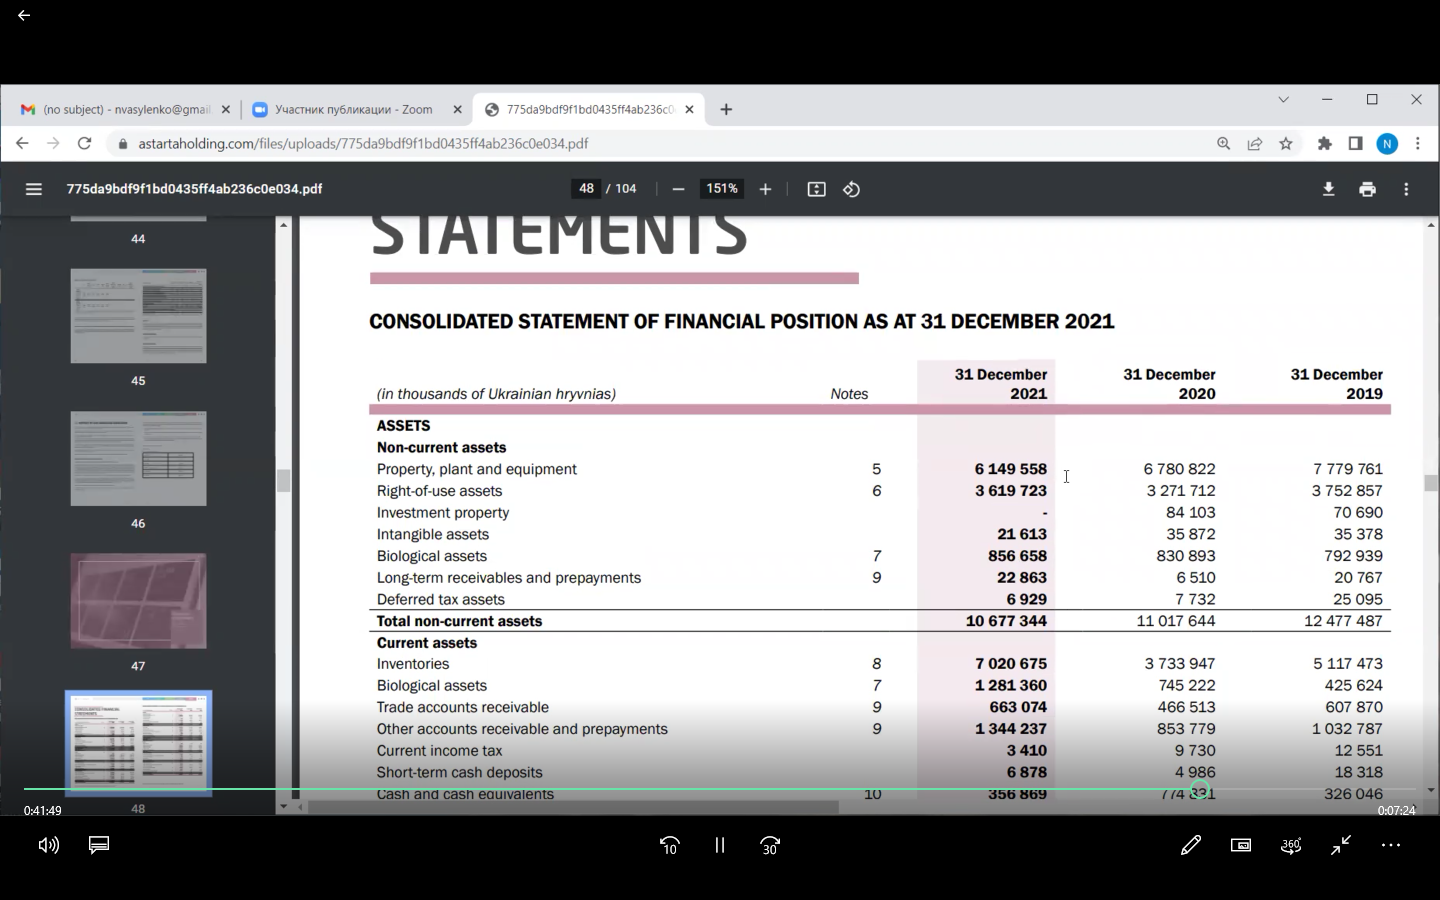Open the PDF viewer more actions menu
1440x900 pixels.
point(1406,189)
